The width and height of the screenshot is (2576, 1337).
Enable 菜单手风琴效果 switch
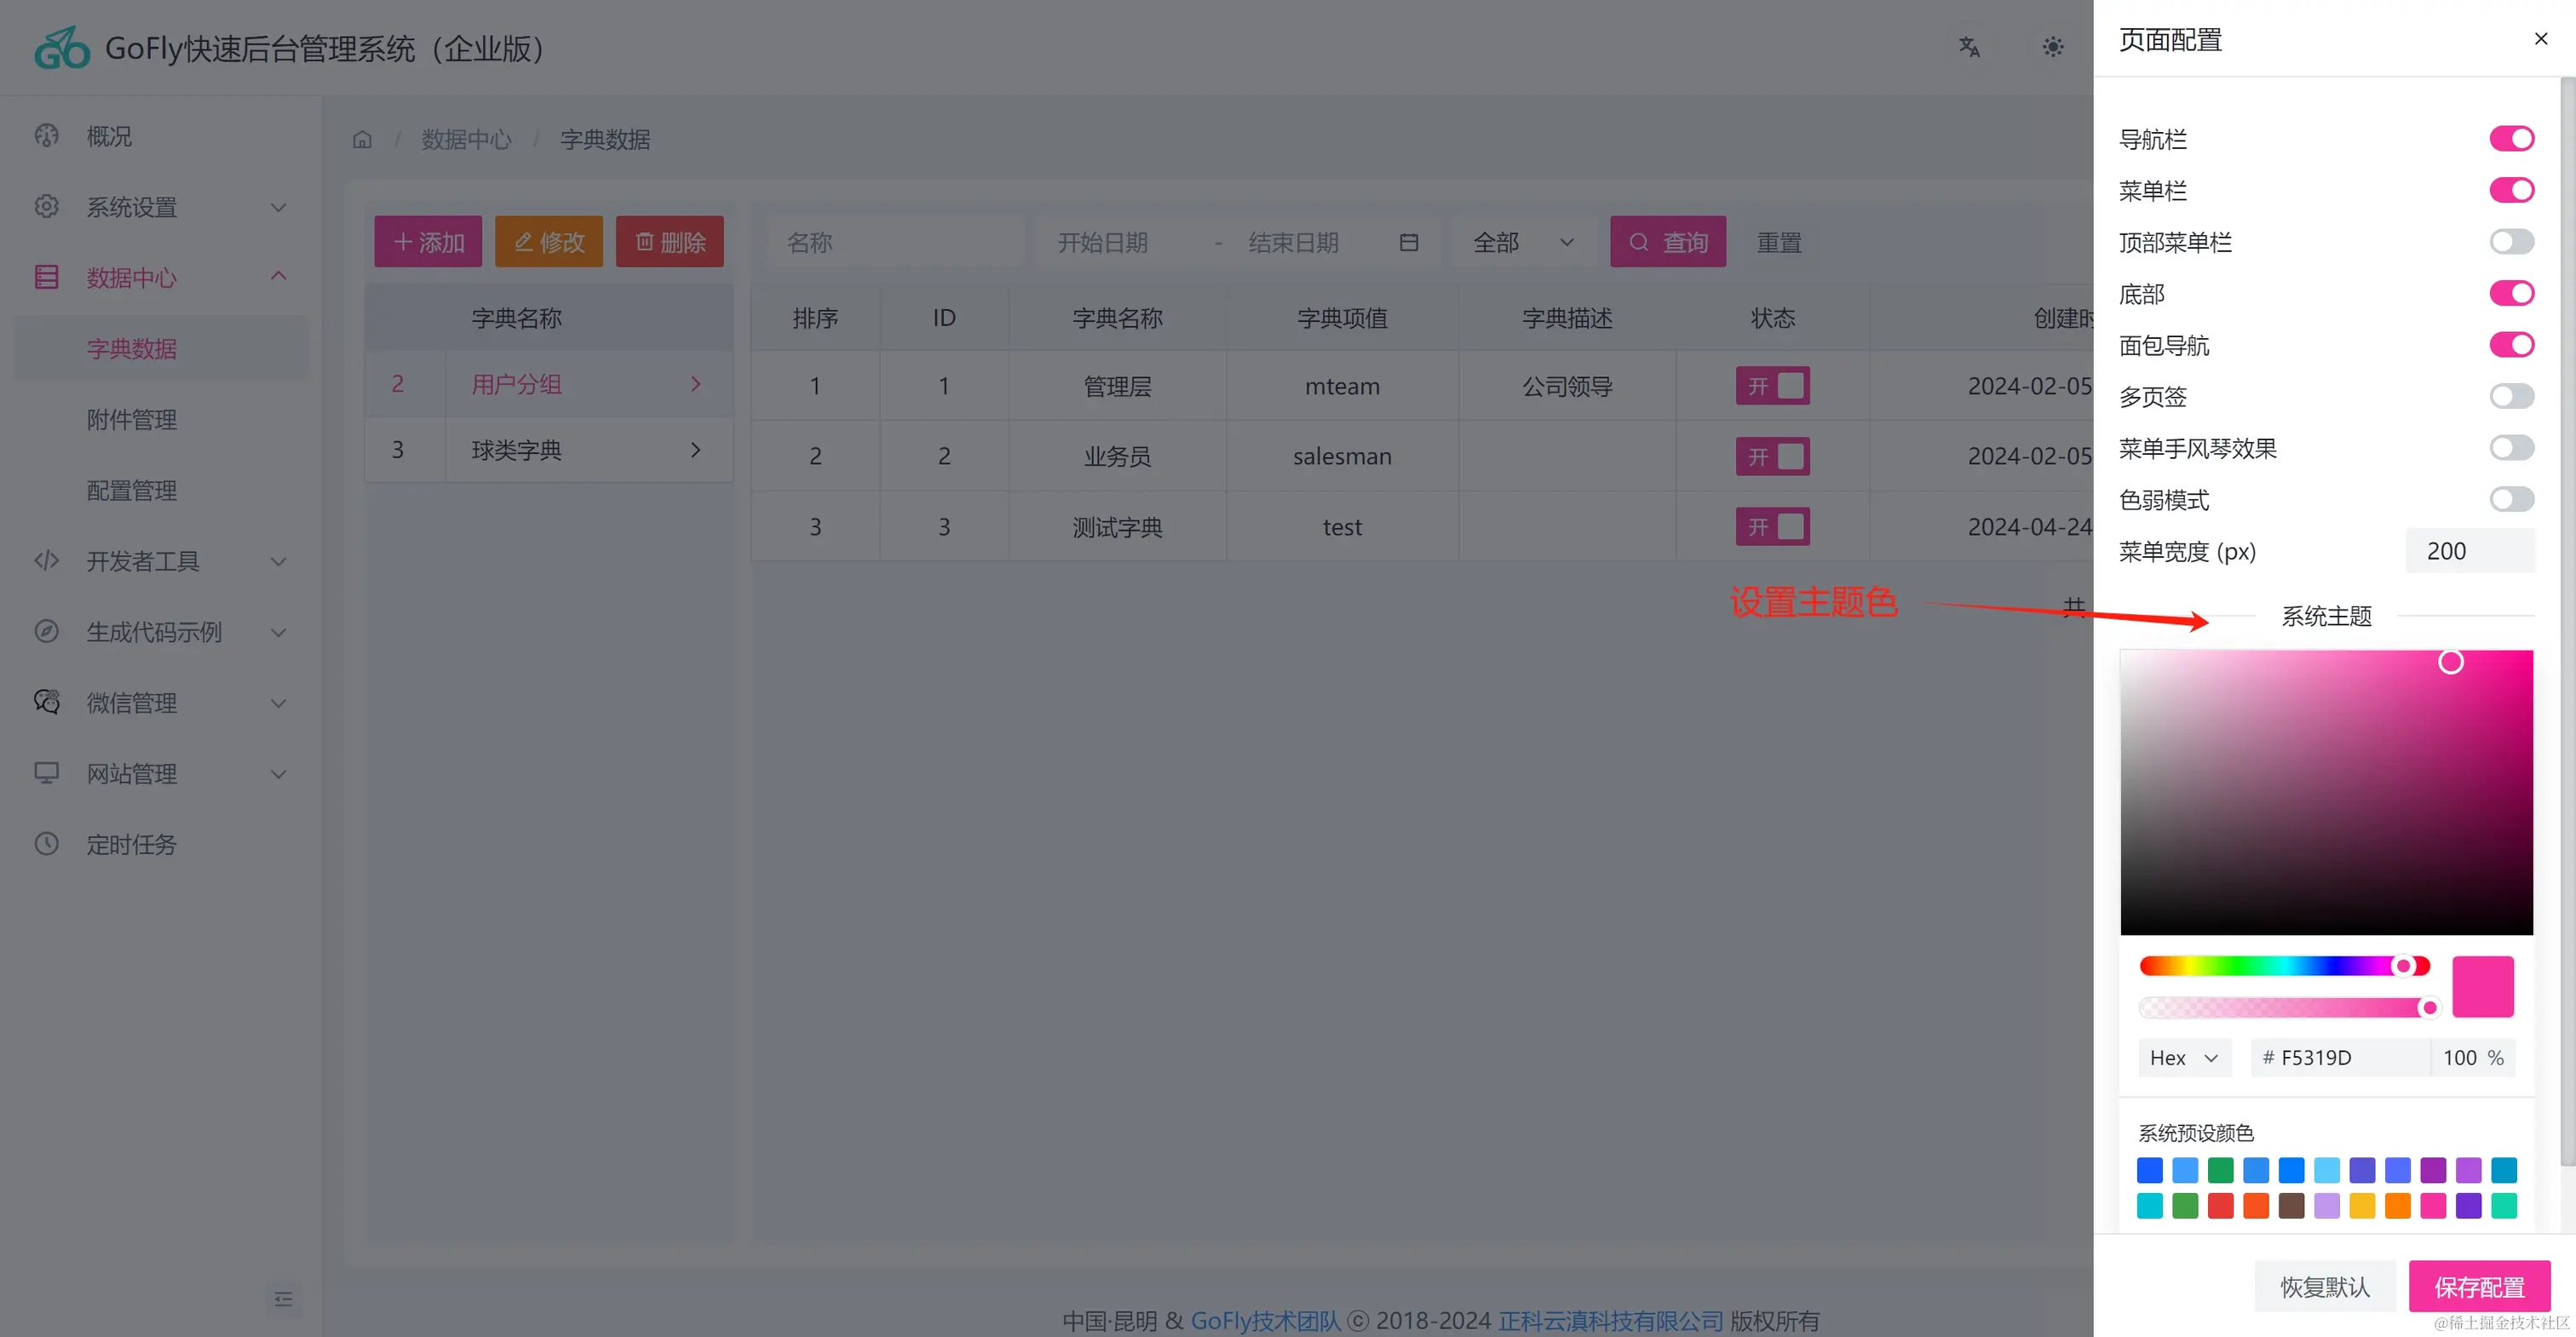click(2511, 448)
